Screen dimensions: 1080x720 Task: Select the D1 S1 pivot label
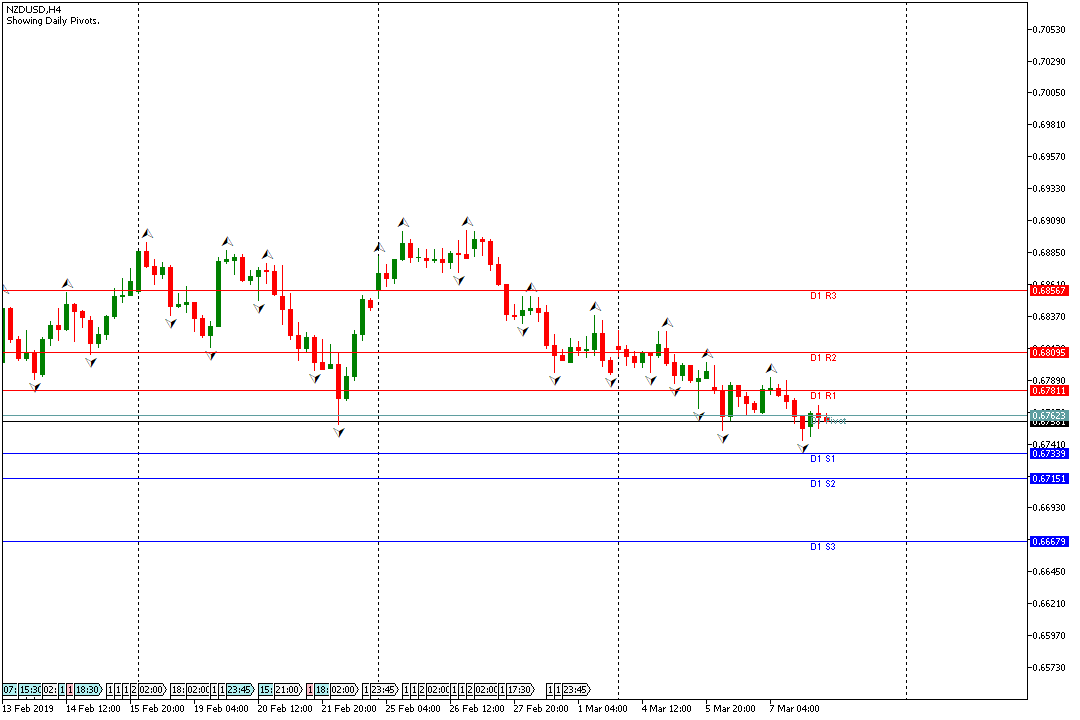(822, 458)
